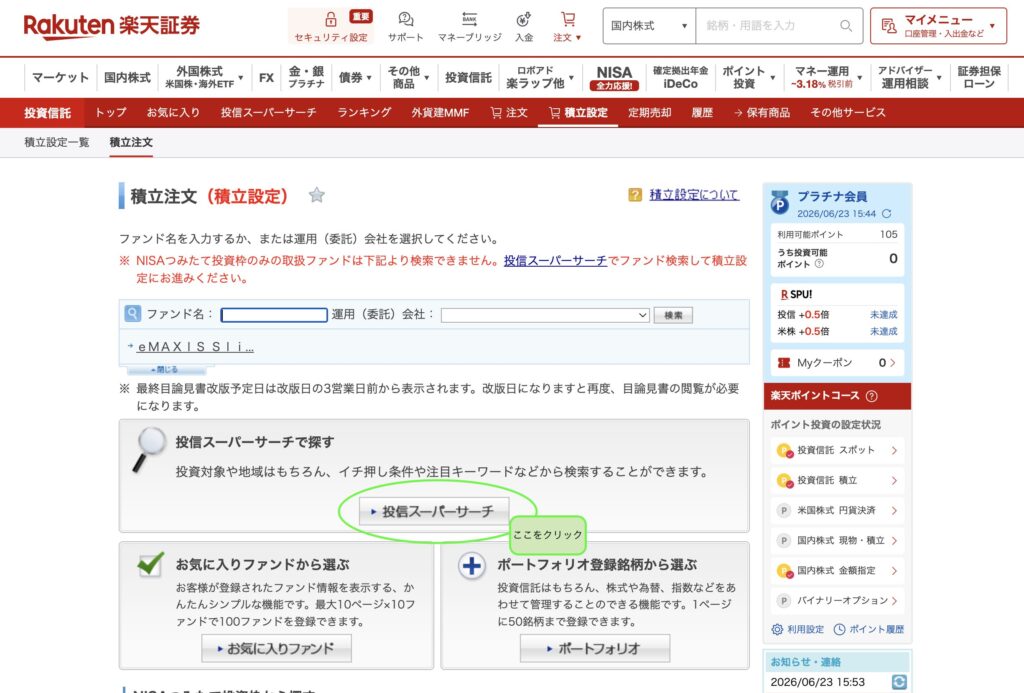The height and width of the screenshot is (693, 1024).
Task: Click the 投信スーパーサーチ button
Action: click(434, 511)
